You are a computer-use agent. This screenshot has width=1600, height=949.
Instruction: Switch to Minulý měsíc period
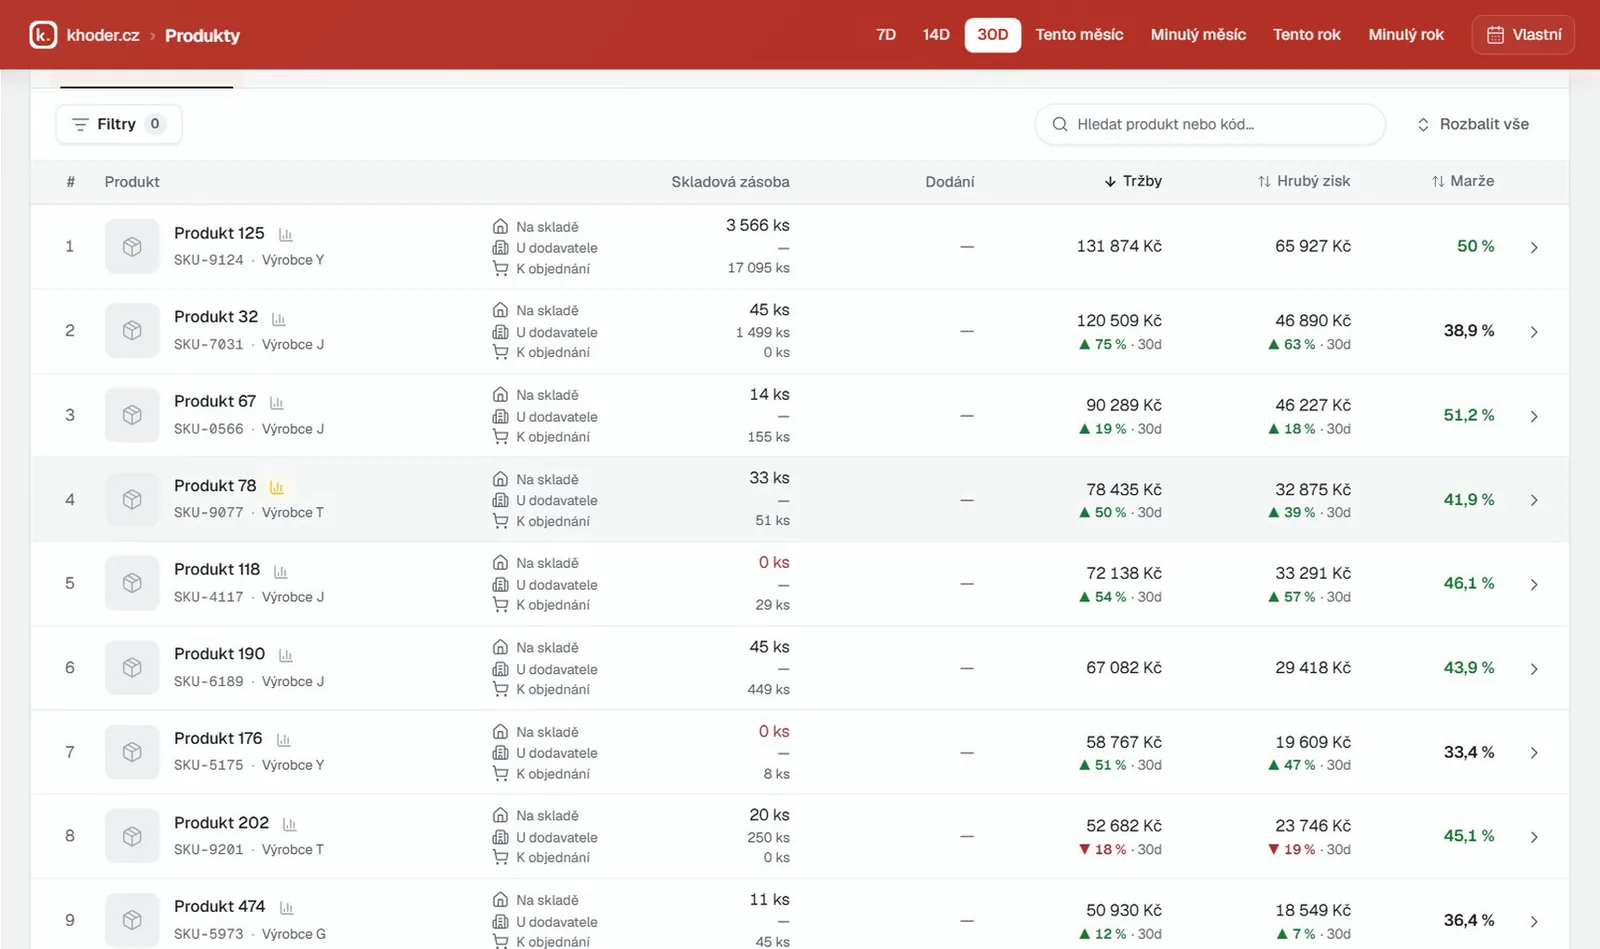pyautogui.click(x=1198, y=35)
